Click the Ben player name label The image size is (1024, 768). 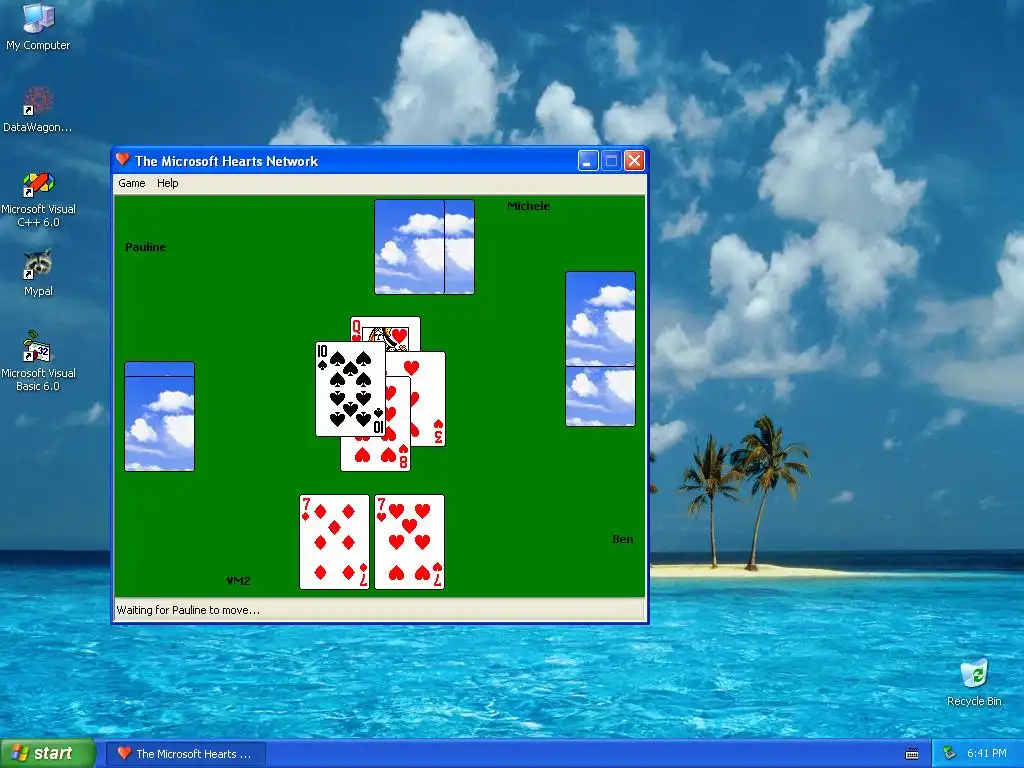622,539
